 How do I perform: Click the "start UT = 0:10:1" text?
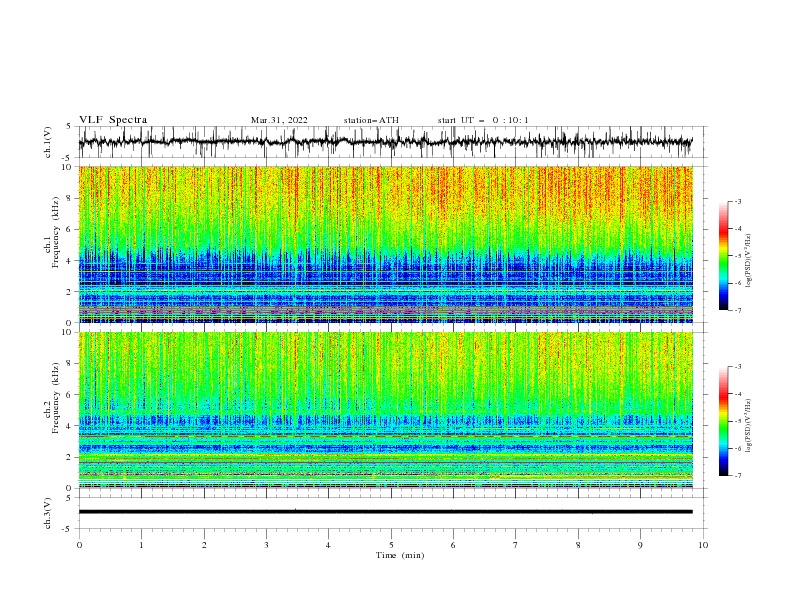click(482, 120)
